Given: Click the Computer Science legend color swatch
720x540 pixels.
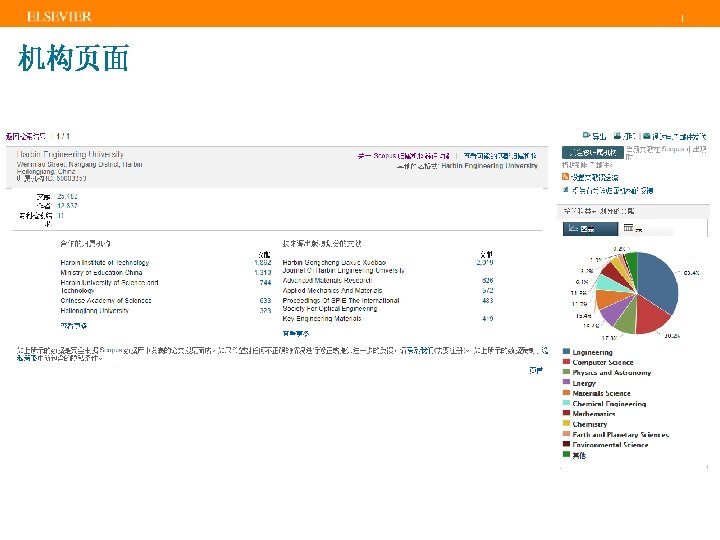Looking at the screenshot, I should tap(566, 362).
